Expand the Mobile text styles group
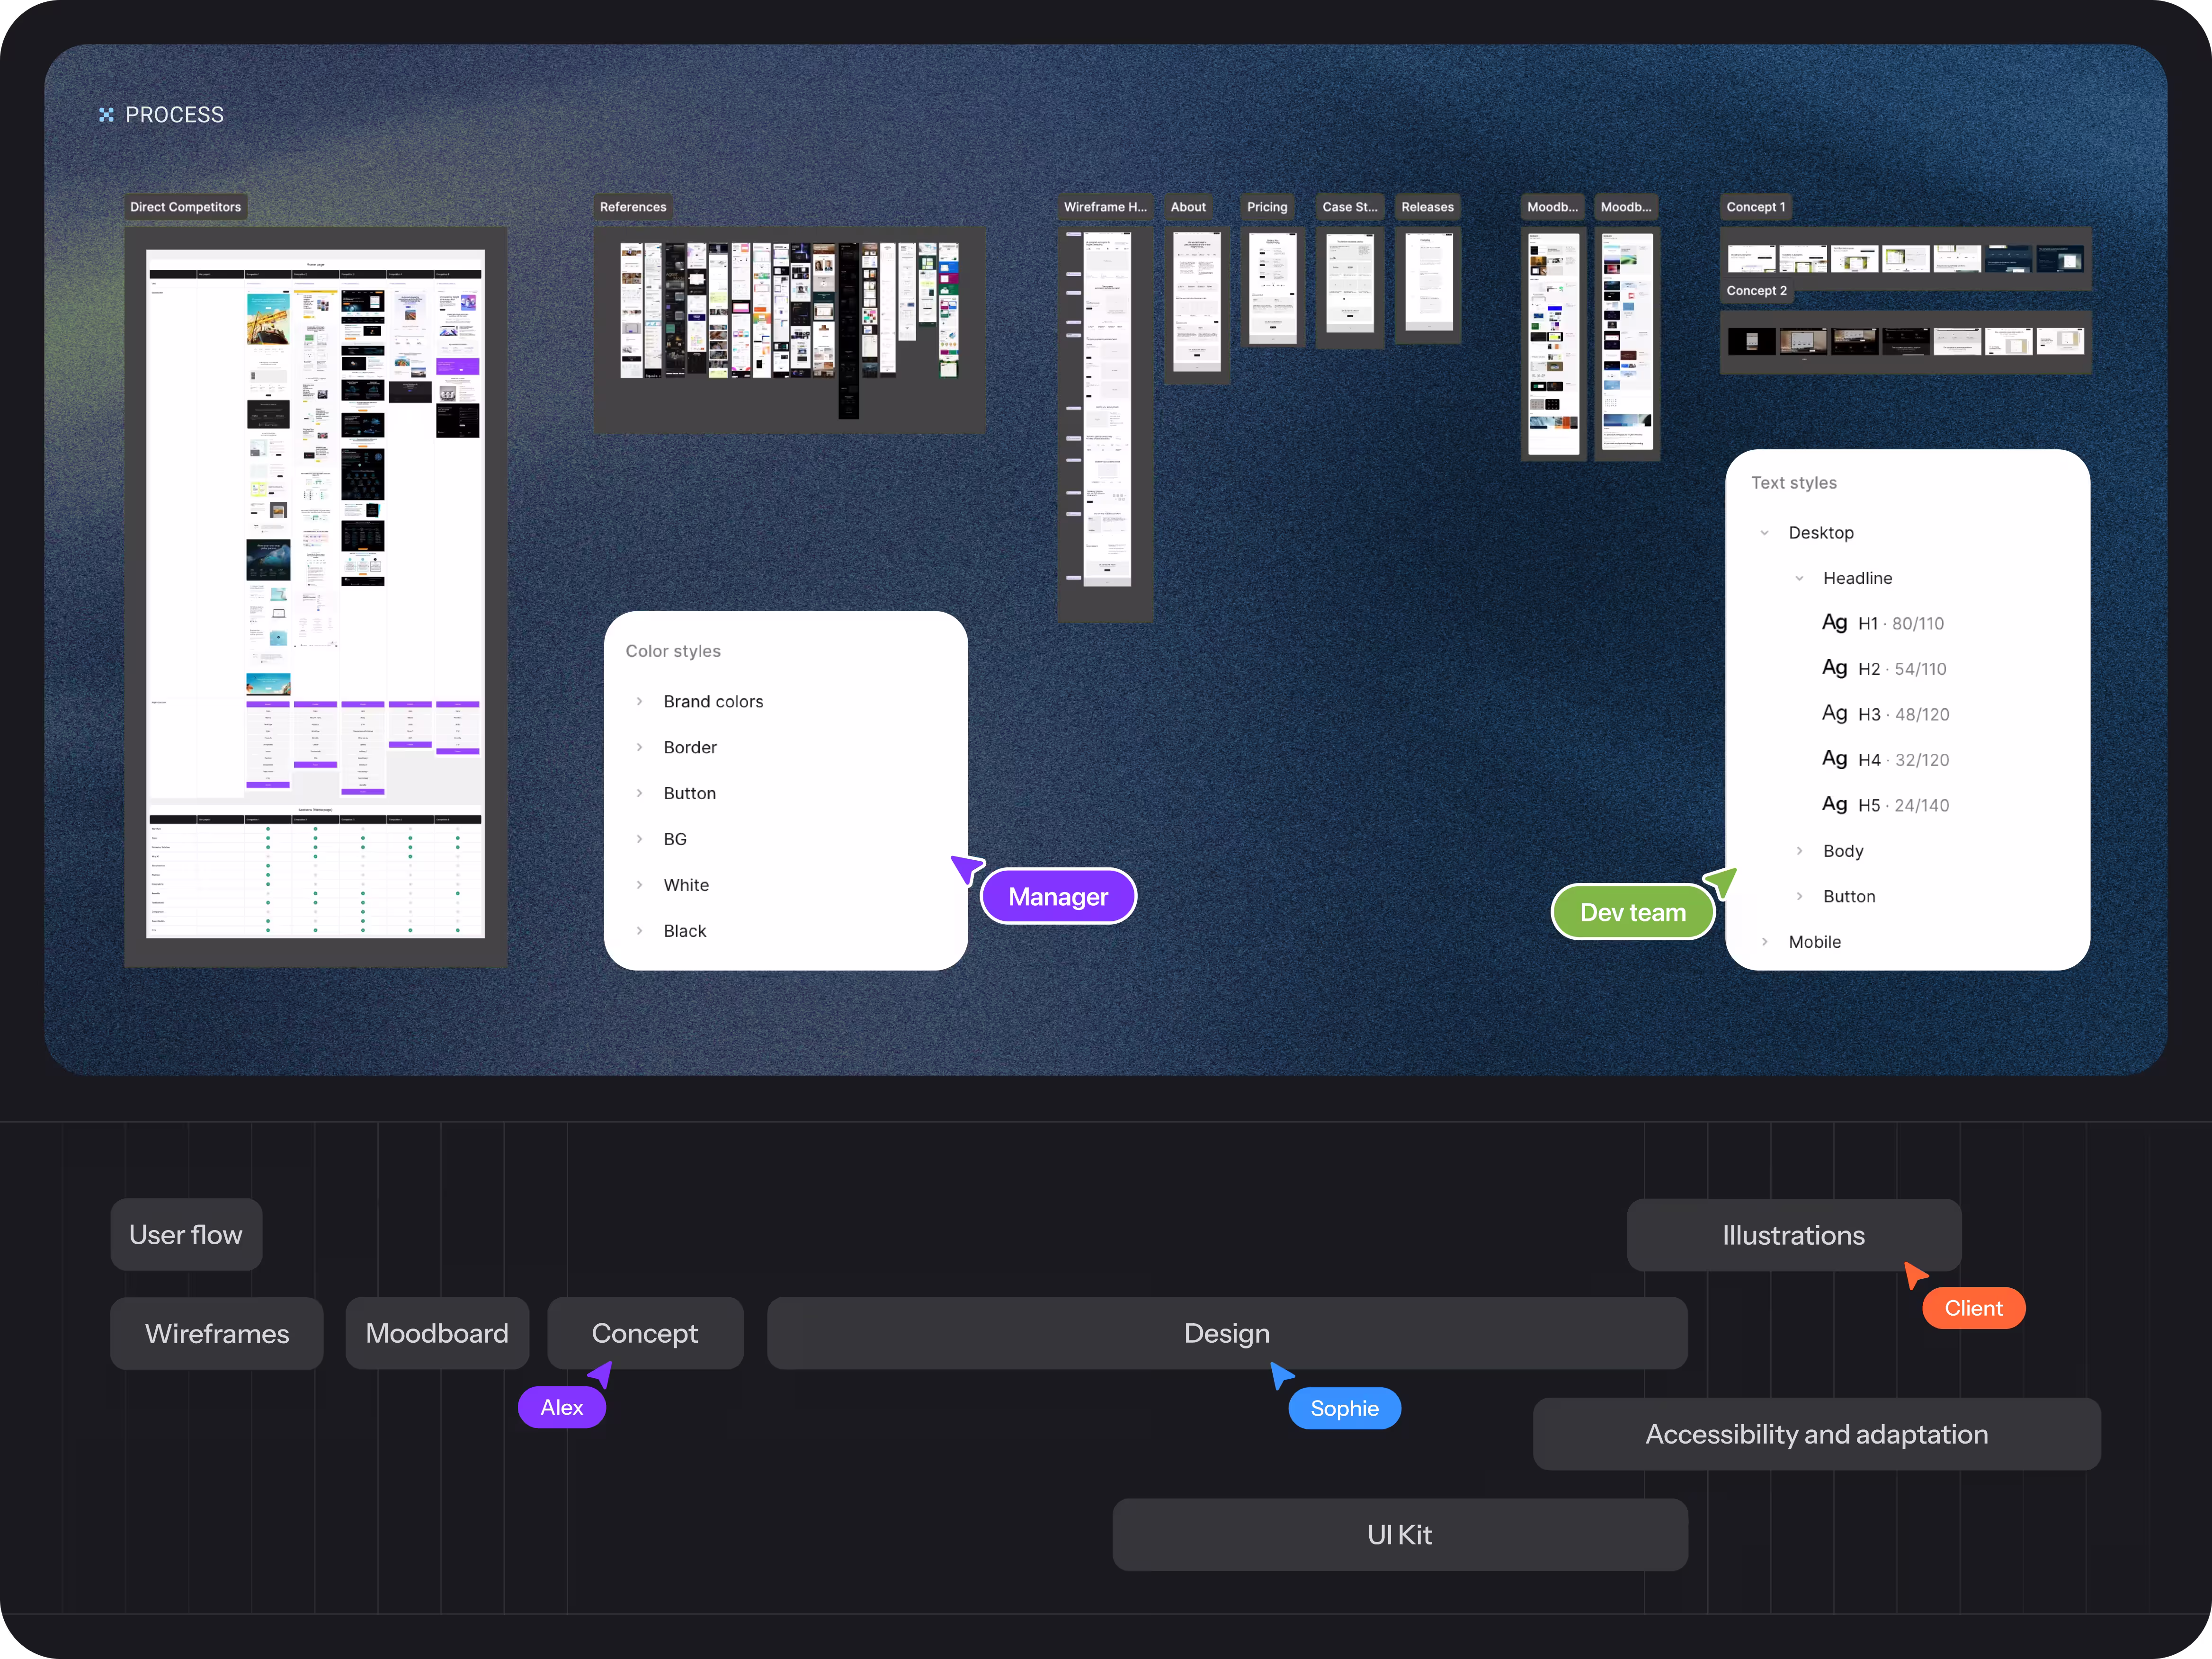2212x1659 pixels. point(1764,941)
